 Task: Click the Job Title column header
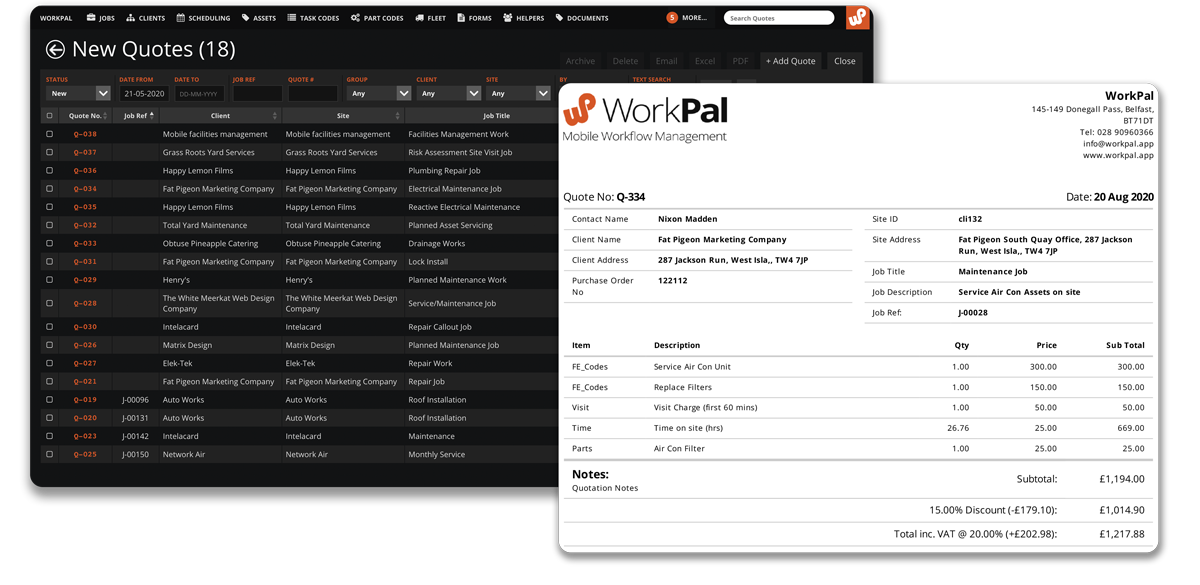(497, 116)
